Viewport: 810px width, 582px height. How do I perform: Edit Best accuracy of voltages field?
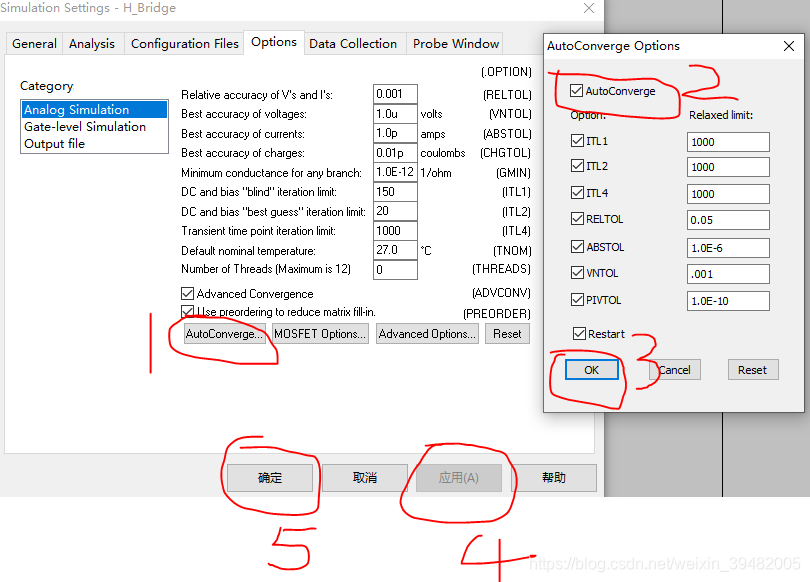point(395,114)
